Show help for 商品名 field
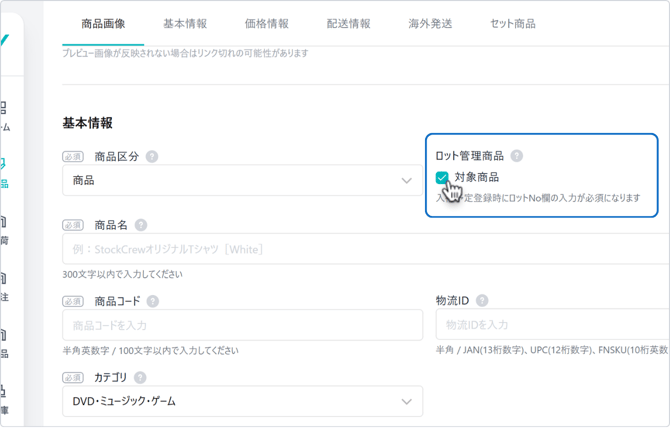Screen dimensions: 670x429 point(141,225)
